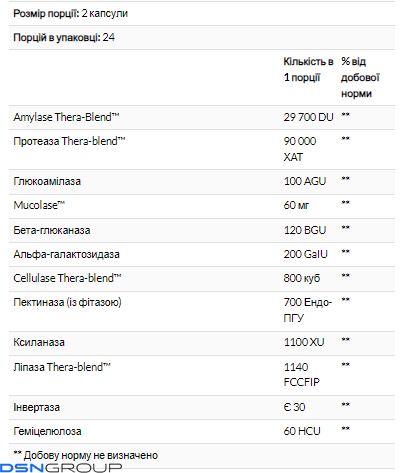Screen dimensions: 407x473
Task: Click the % від добової норми header
Action: [x=360, y=77]
